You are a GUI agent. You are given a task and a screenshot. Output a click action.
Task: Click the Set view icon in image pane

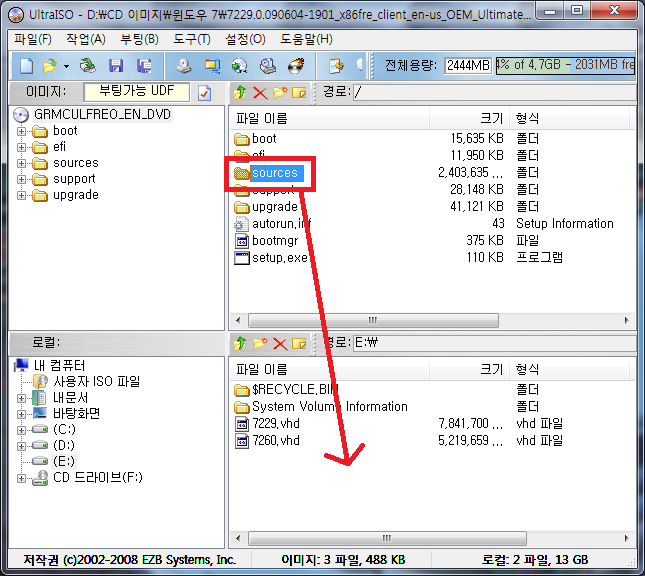pos(299,93)
